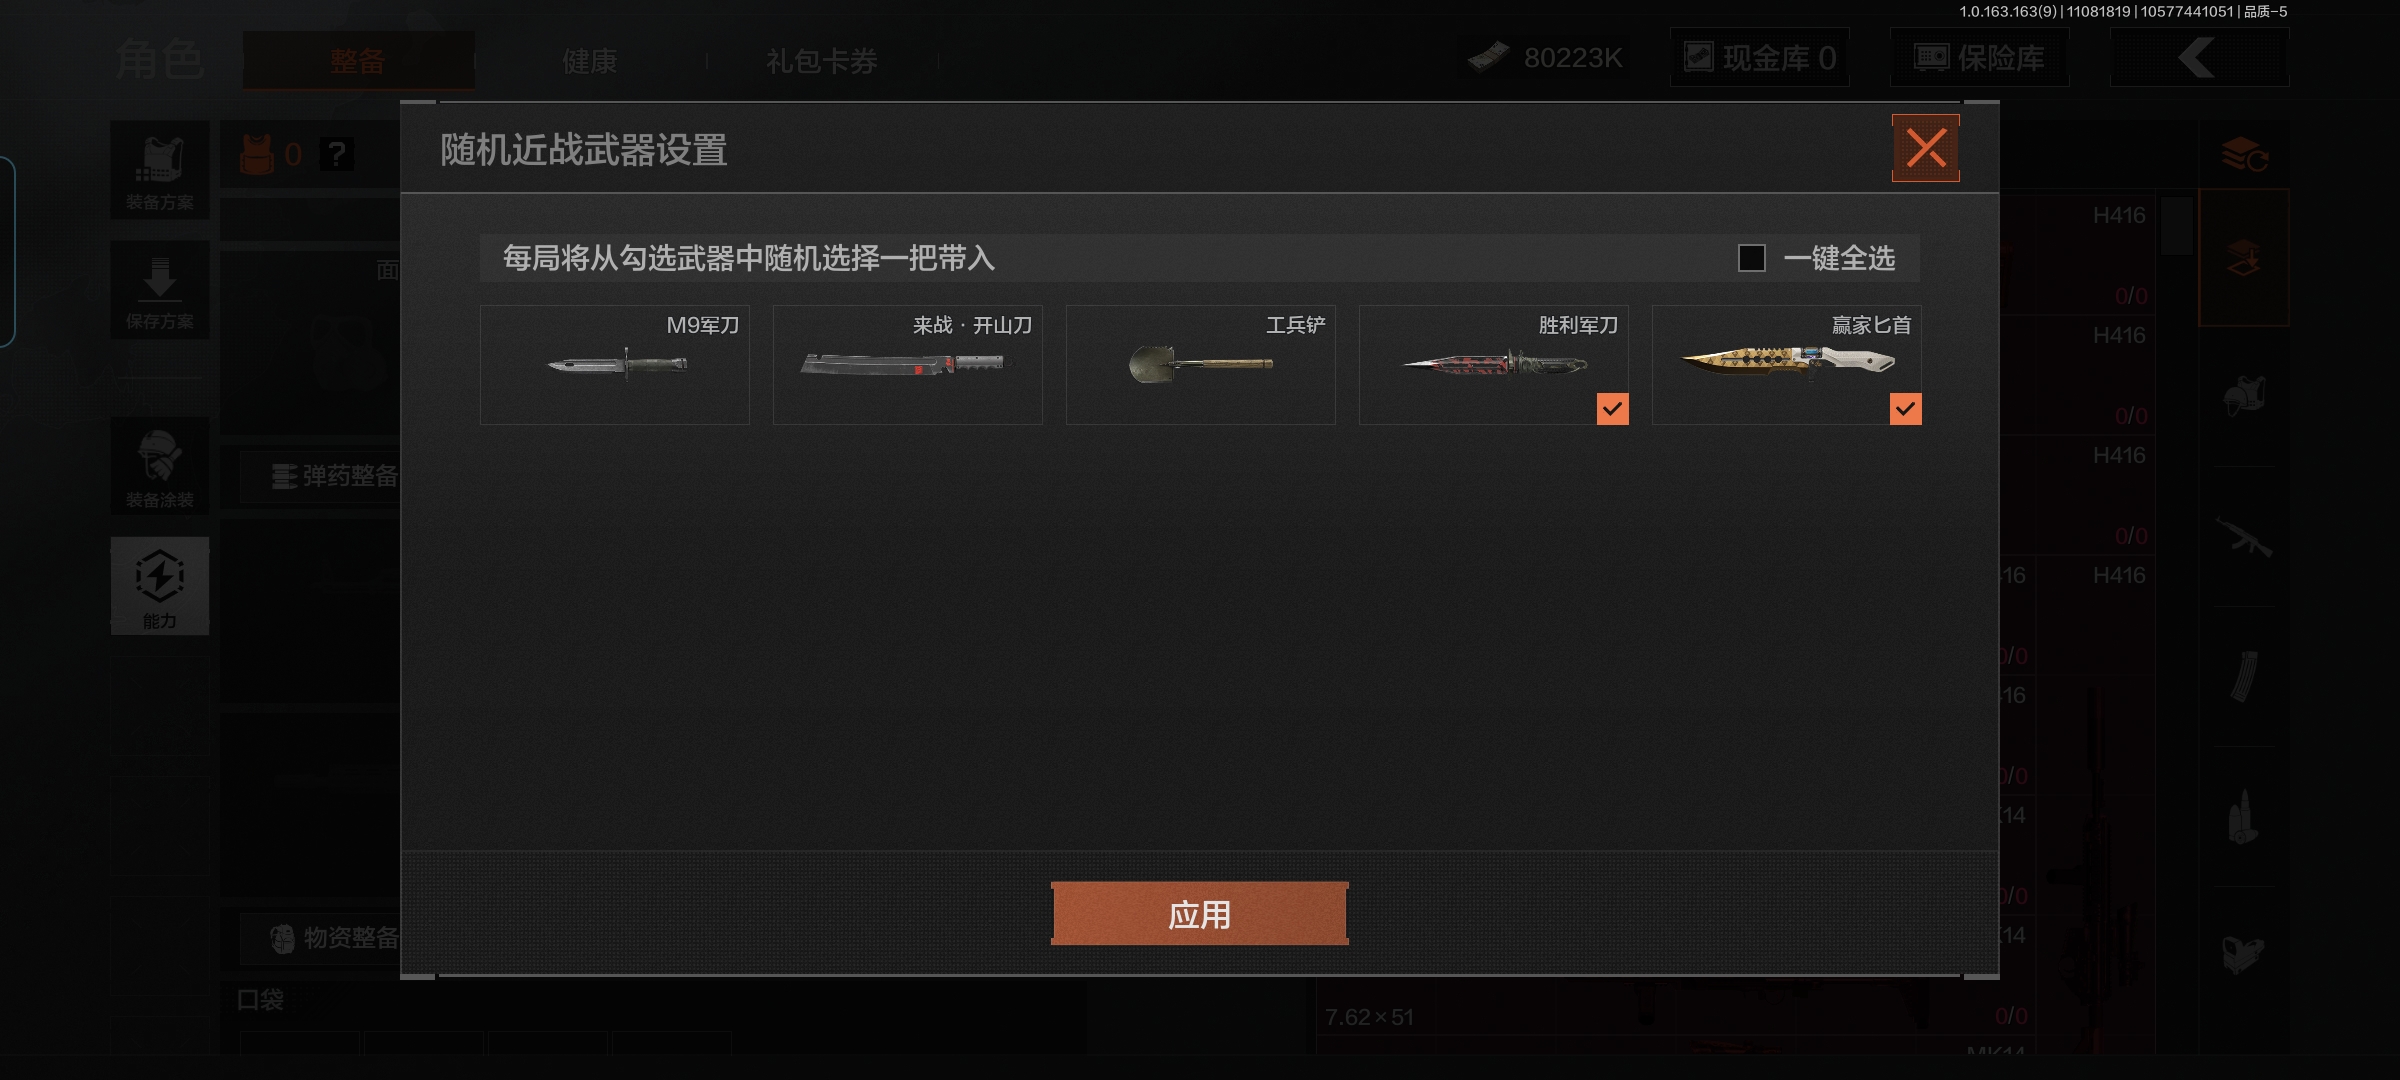Open the 能力 ability icon
This screenshot has height=1080, width=2400.
pyautogui.click(x=160, y=586)
